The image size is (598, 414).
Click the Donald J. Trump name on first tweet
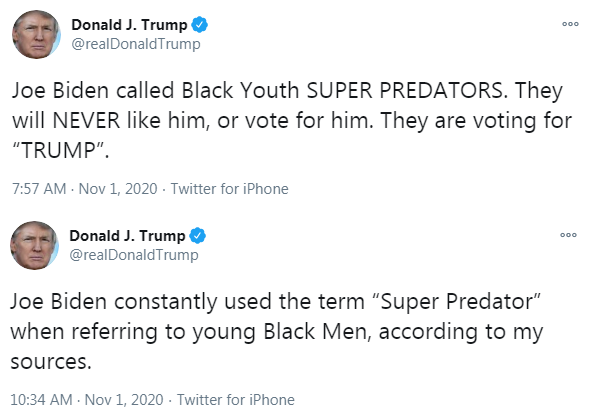coord(129,25)
